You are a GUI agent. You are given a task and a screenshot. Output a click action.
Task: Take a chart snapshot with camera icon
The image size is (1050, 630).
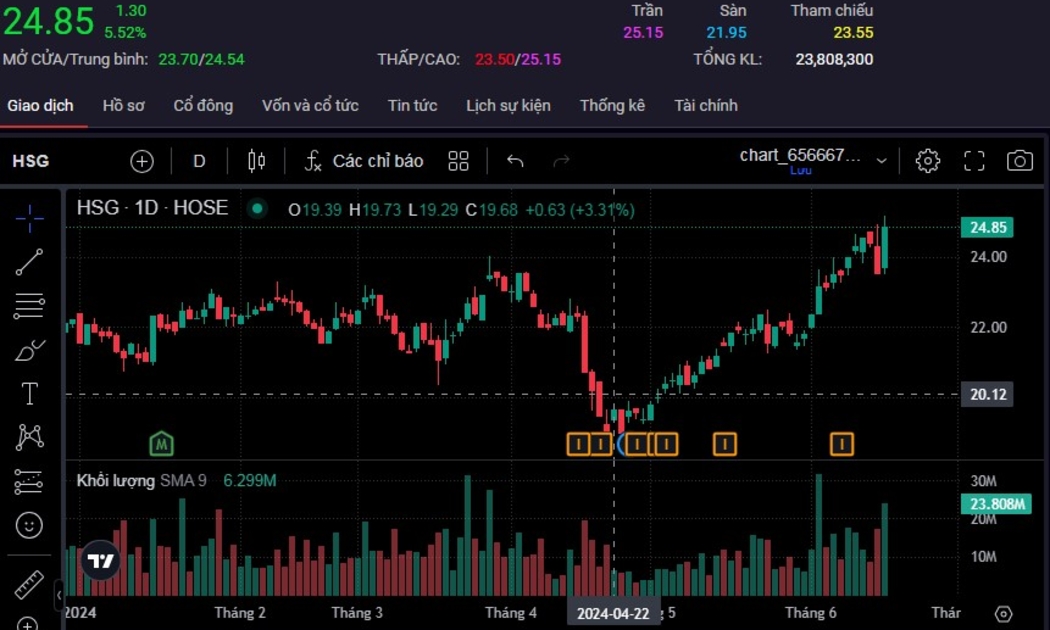coord(1019,161)
